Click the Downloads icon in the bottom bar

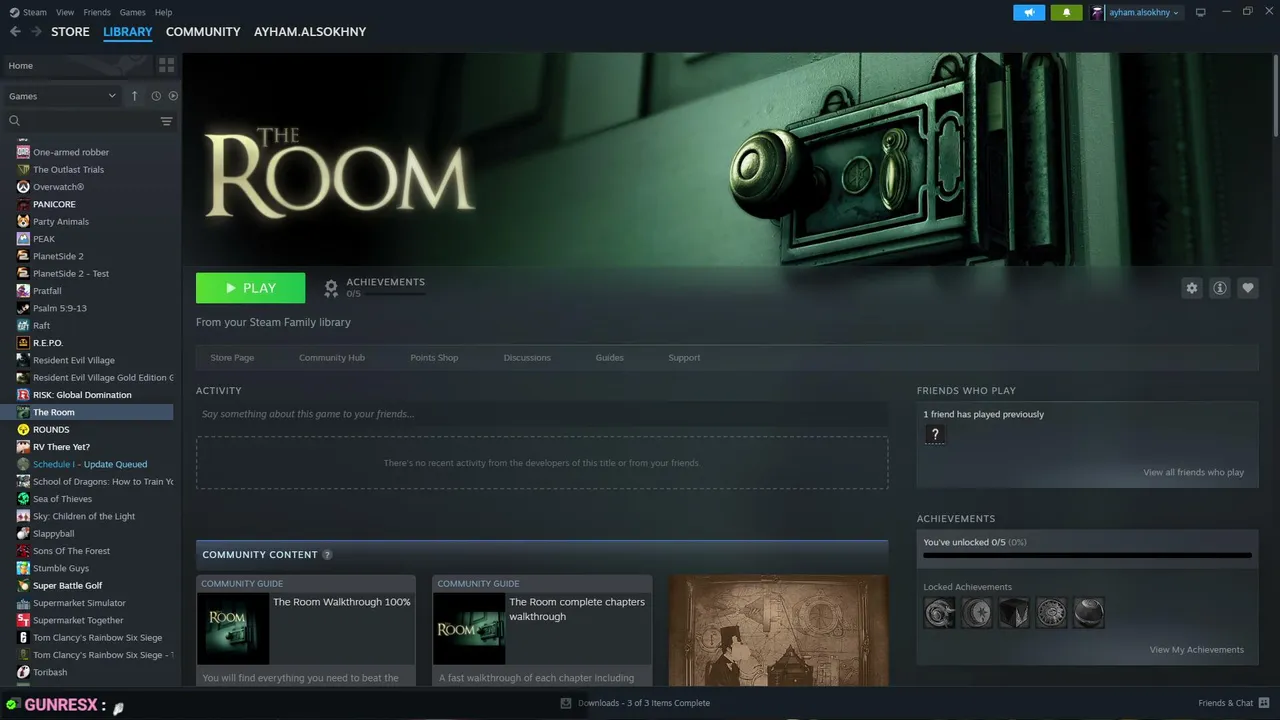tap(566, 703)
